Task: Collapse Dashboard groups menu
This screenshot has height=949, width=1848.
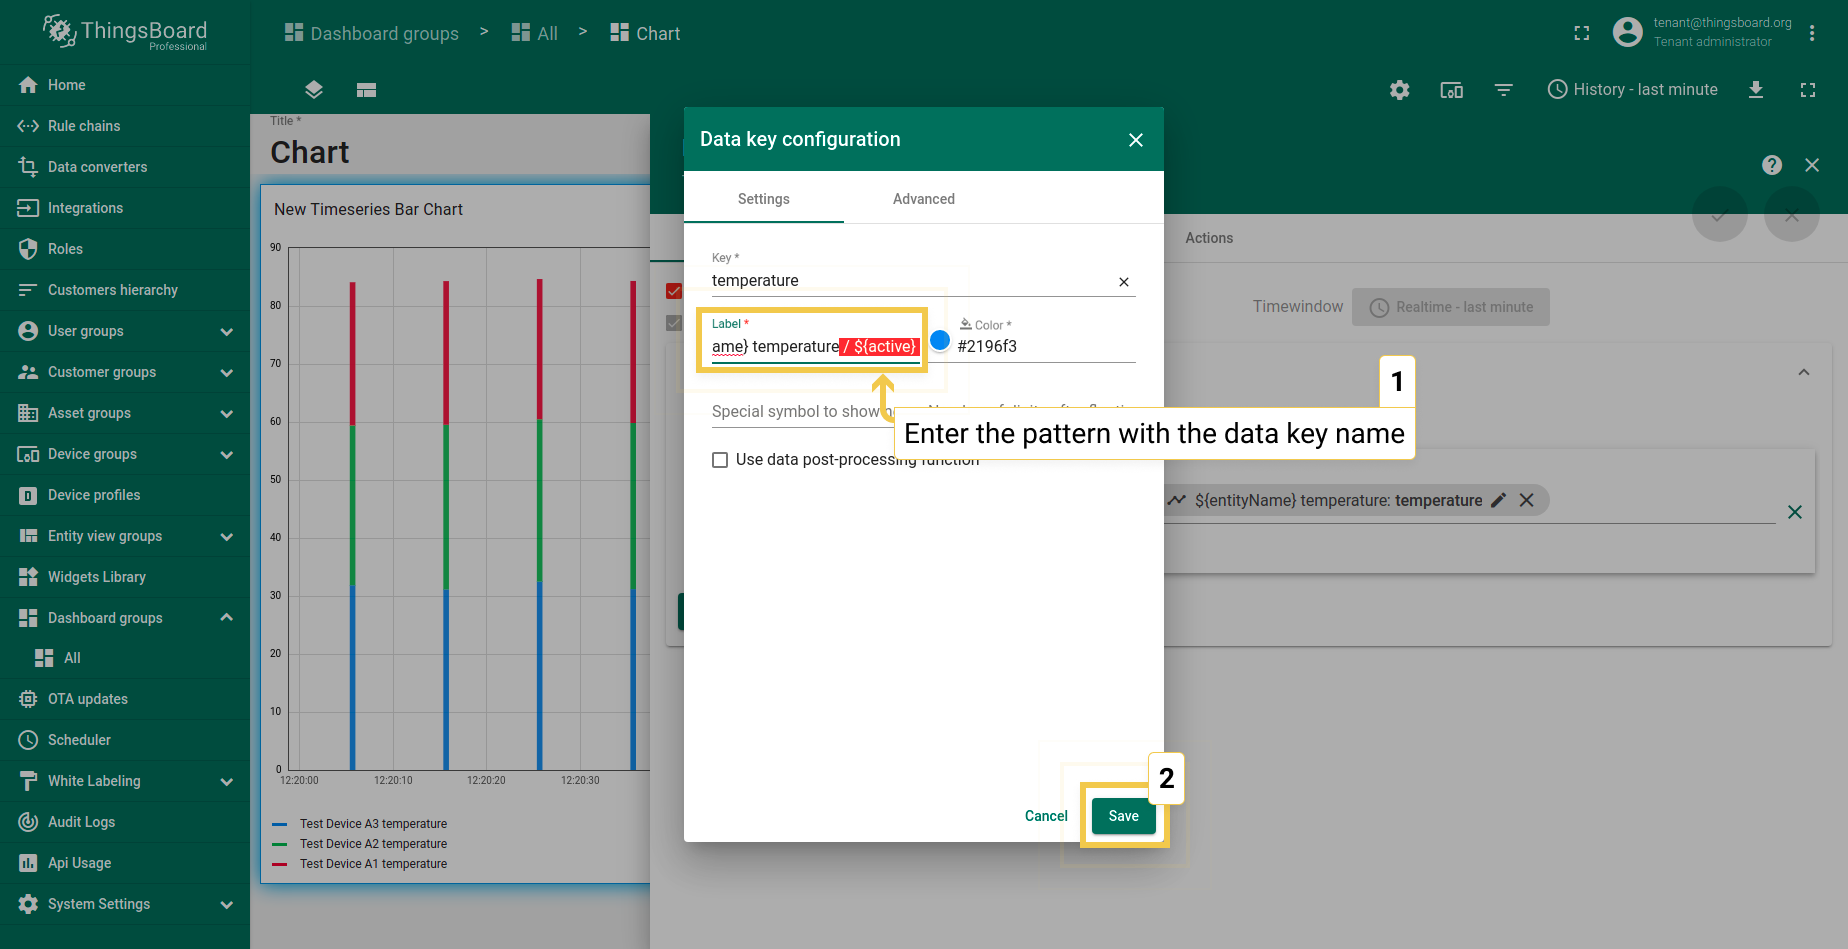Action: (x=227, y=618)
